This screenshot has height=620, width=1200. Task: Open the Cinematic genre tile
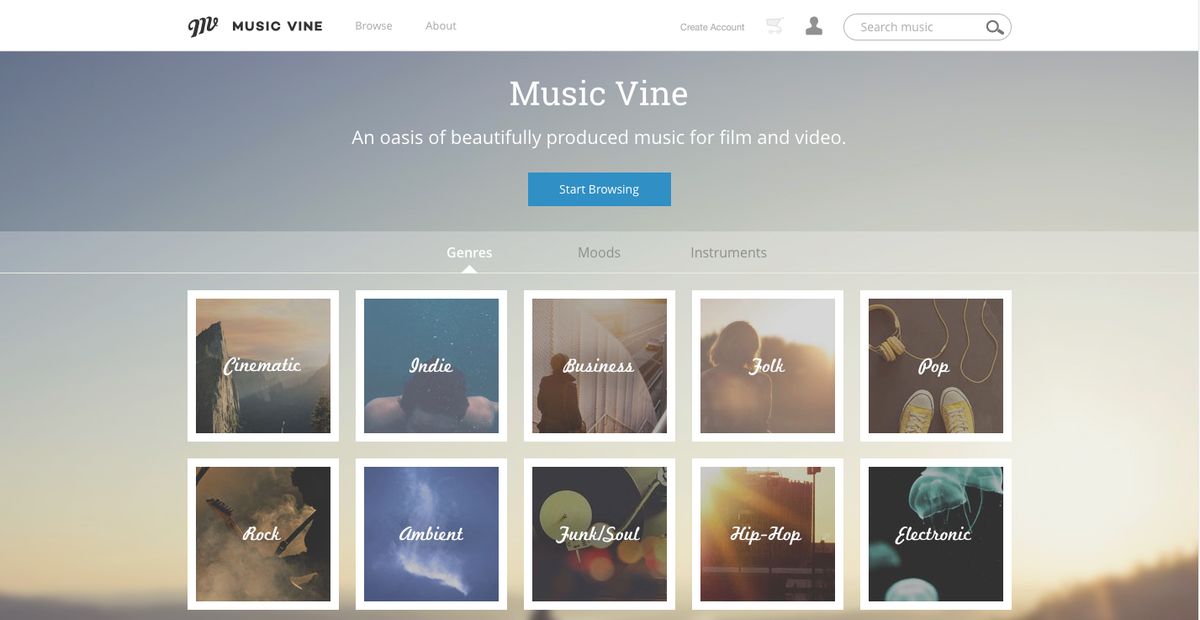tap(262, 366)
